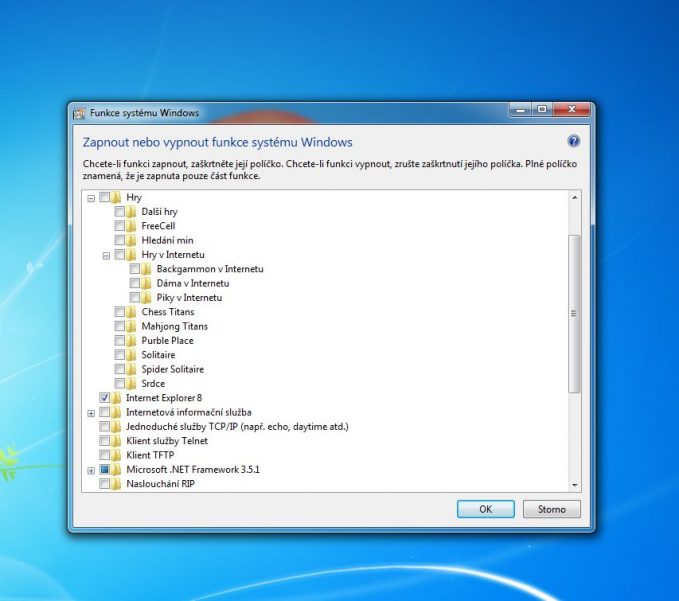The width and height of the screenshot is (679, 601).
Task: Enable the Hry checkbox
Action: point(104,197)
